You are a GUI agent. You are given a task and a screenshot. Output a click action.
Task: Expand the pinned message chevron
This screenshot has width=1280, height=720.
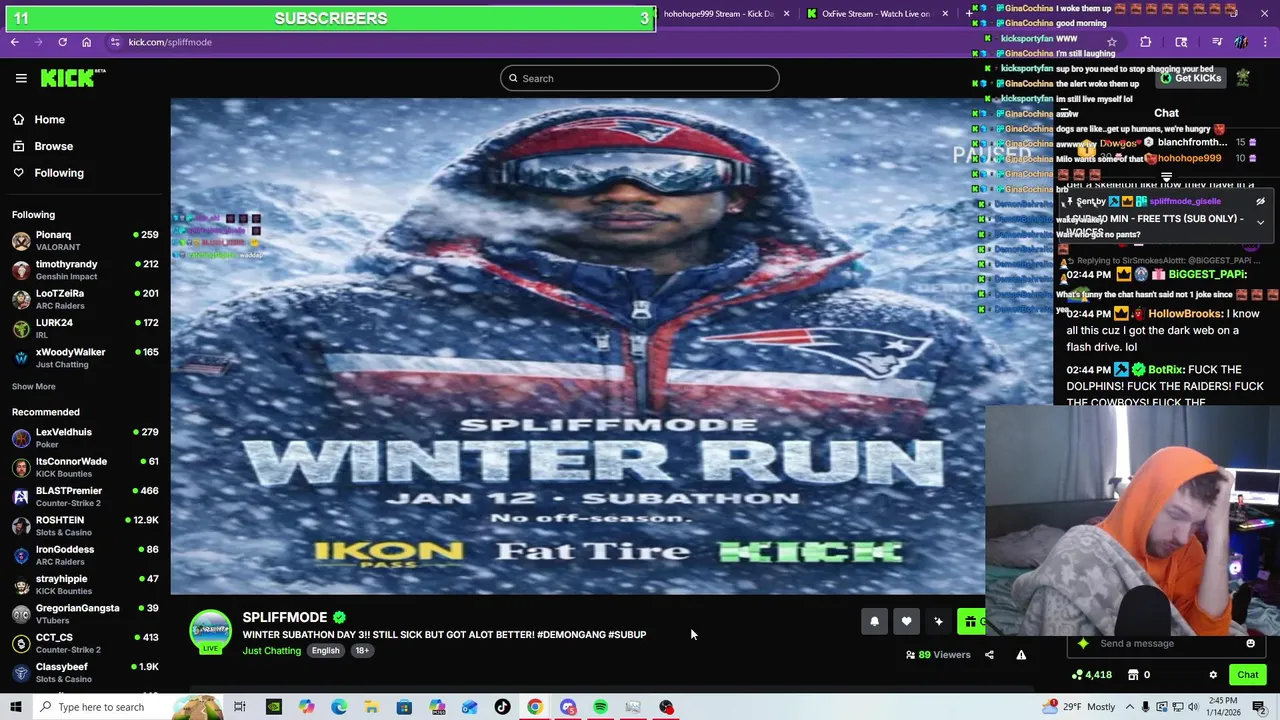point(1260,222)
